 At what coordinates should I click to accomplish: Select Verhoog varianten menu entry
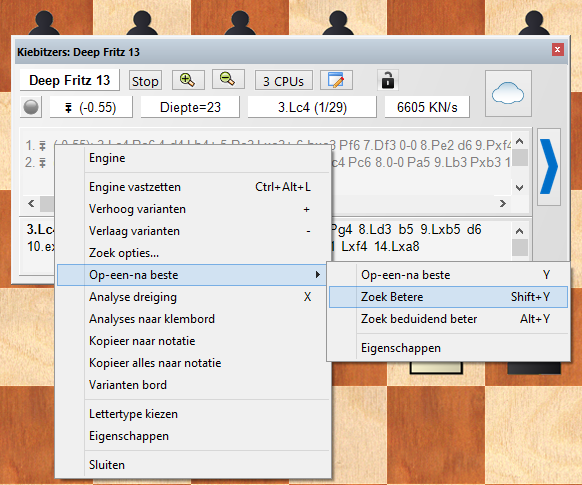click(193, 209)
